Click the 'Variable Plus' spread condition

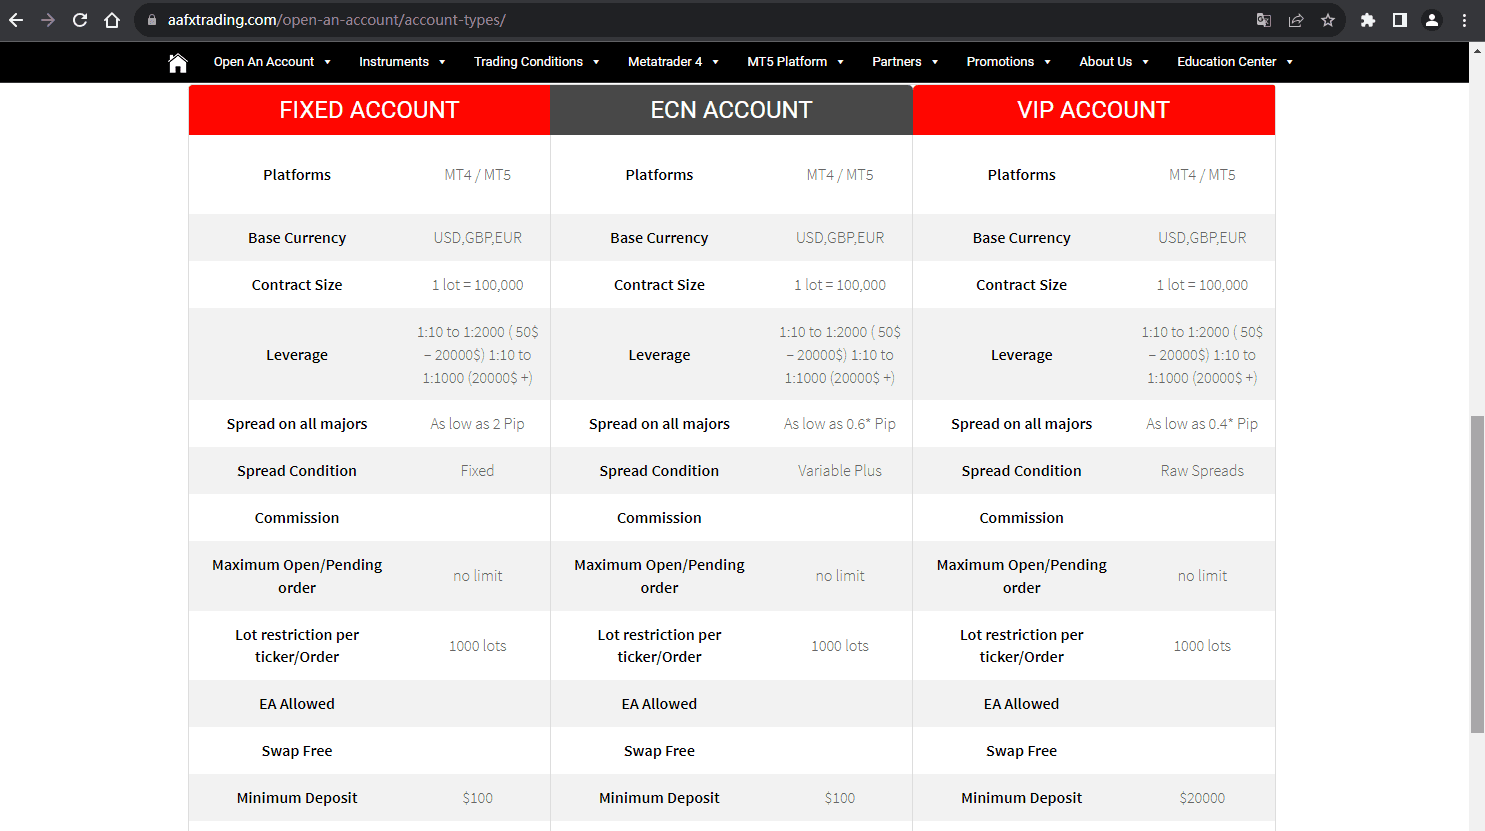(x=840, y=471)
